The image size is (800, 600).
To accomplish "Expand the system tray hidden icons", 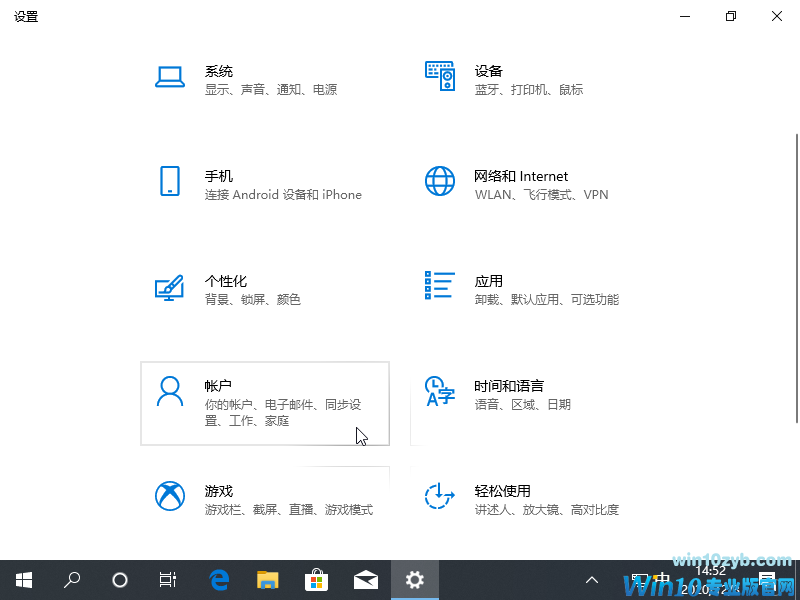I will pyautogui.click(x=592, y=580).
